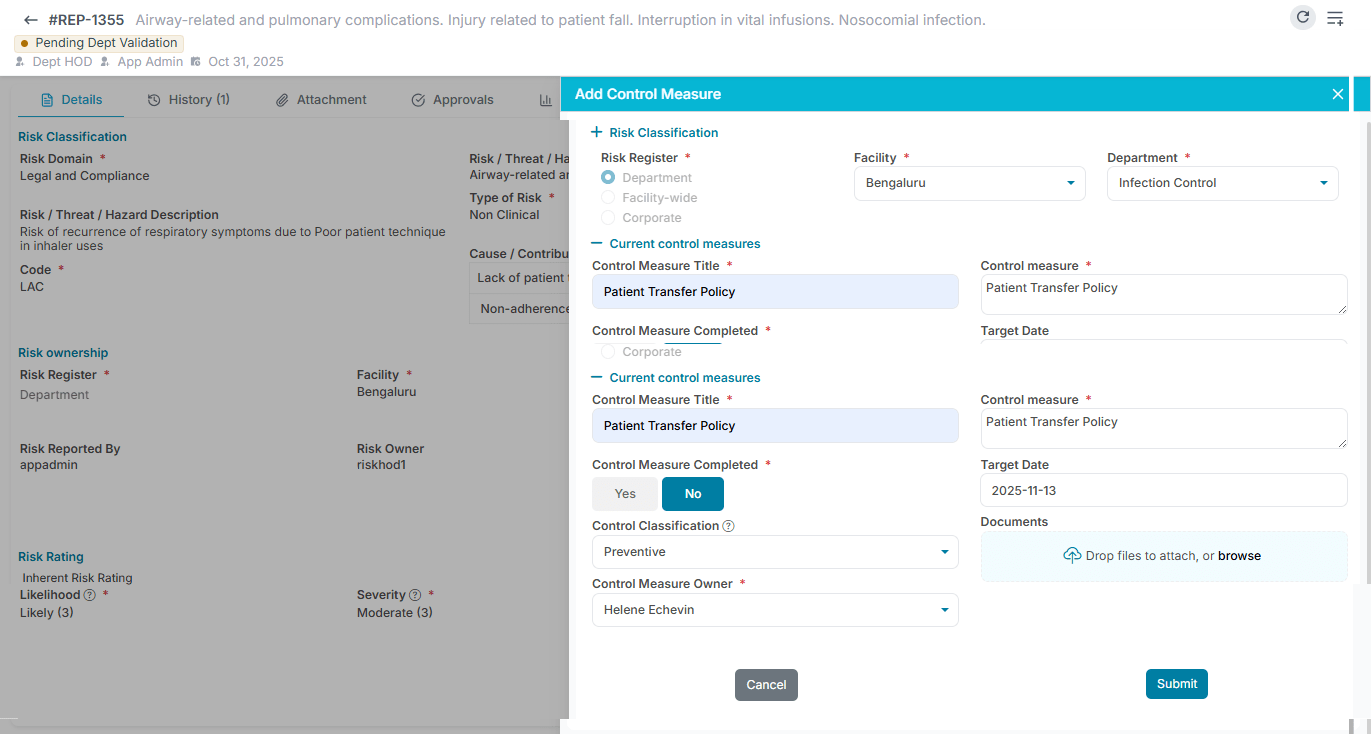Click the browse link to attach files
The image size is (1371, 734).
coord(1240,555)
